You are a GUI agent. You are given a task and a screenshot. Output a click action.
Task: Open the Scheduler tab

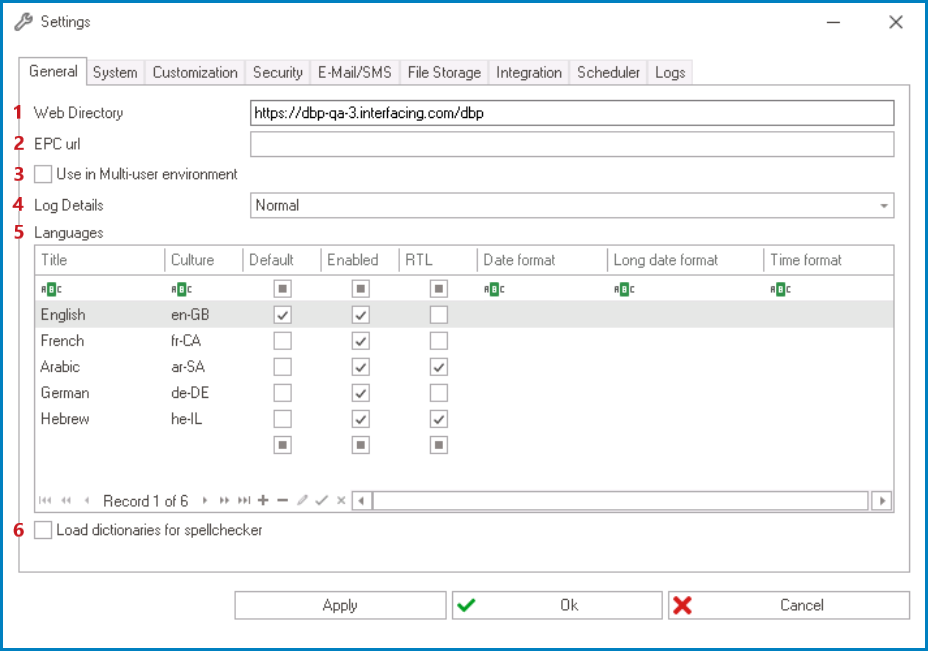(x=608, y=72)
